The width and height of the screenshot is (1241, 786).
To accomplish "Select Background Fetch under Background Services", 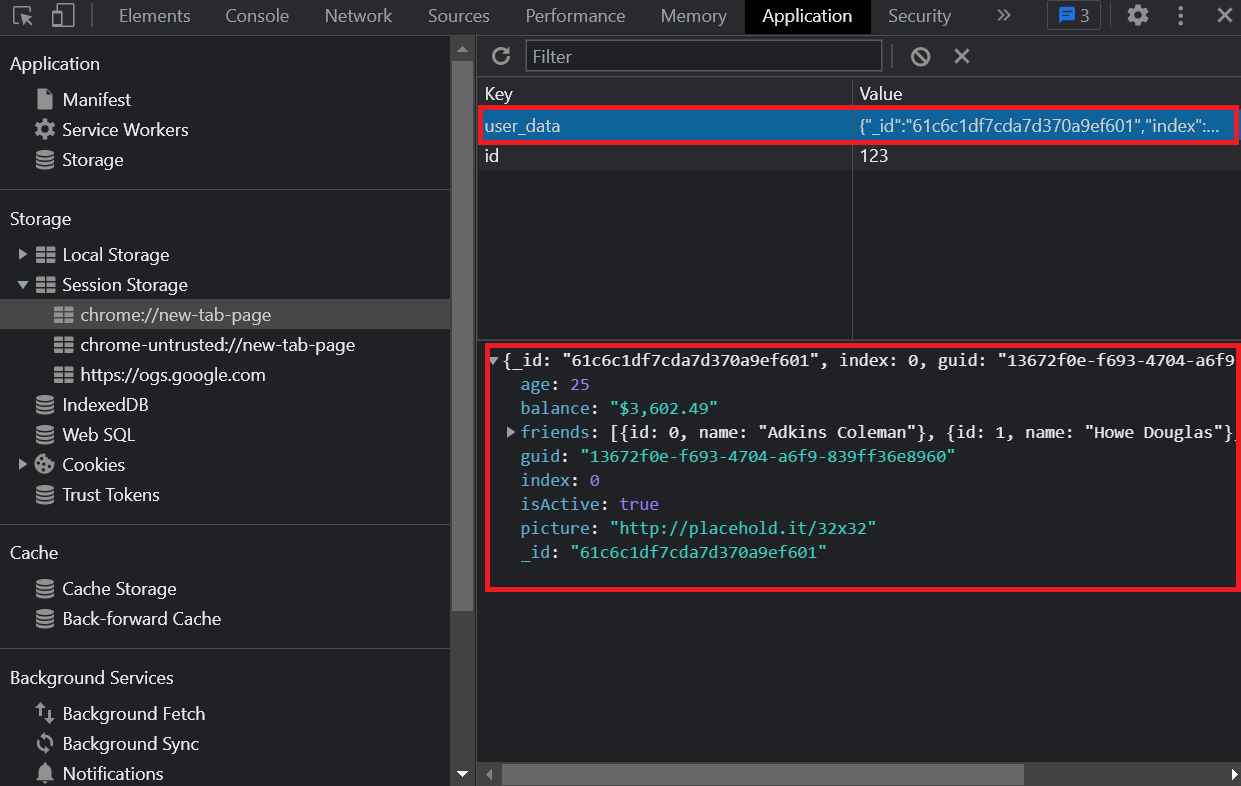I will tap(134, 713).
